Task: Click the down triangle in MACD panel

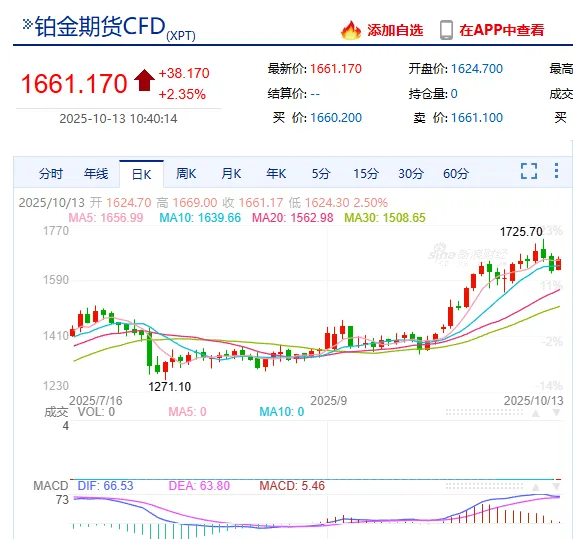Action: click(556, 487)
